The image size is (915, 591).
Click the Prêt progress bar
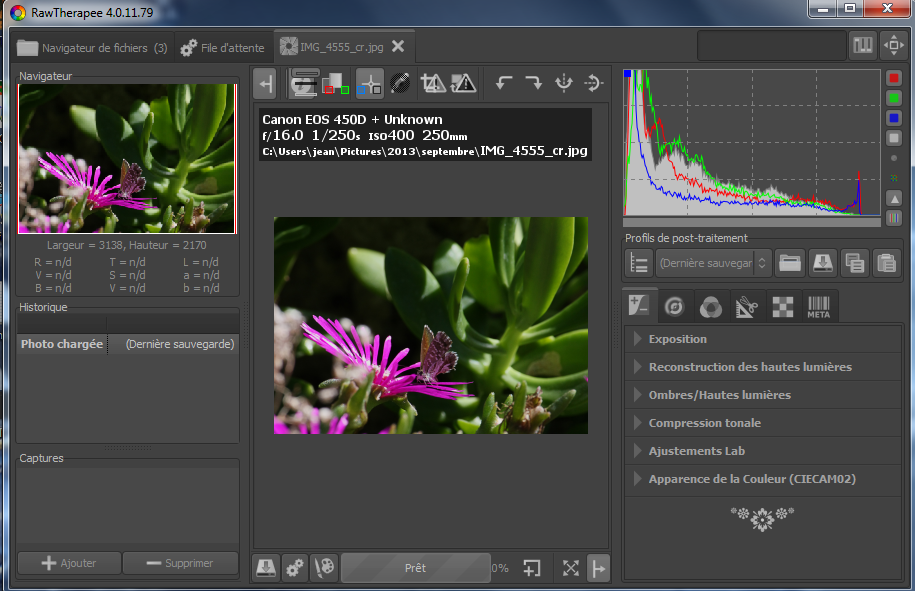(x=415, y=568)
